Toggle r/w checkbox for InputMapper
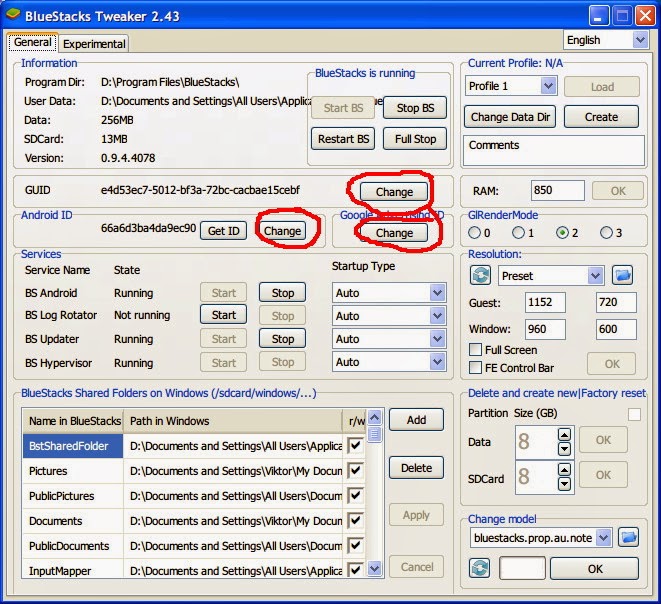Screen dimensions: 661x604 click(x=355, y=570)
